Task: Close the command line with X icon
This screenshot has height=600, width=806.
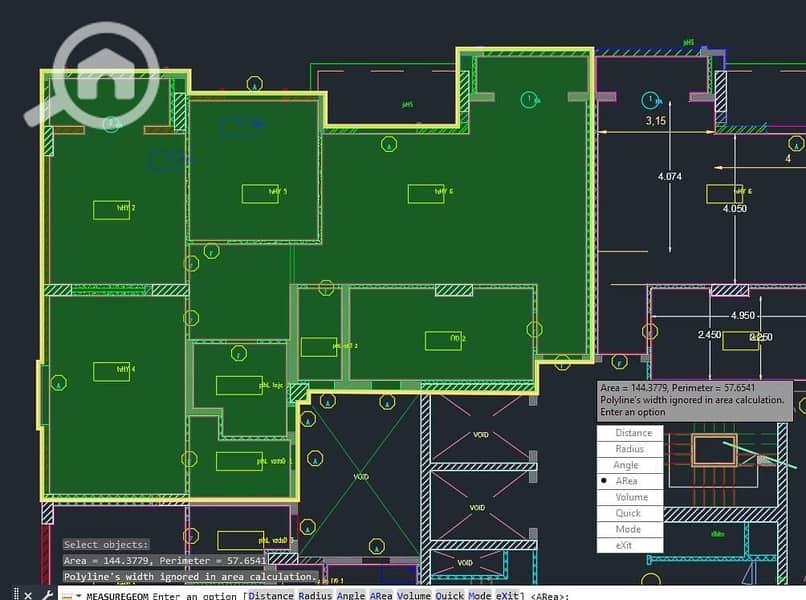Action: 28,595
